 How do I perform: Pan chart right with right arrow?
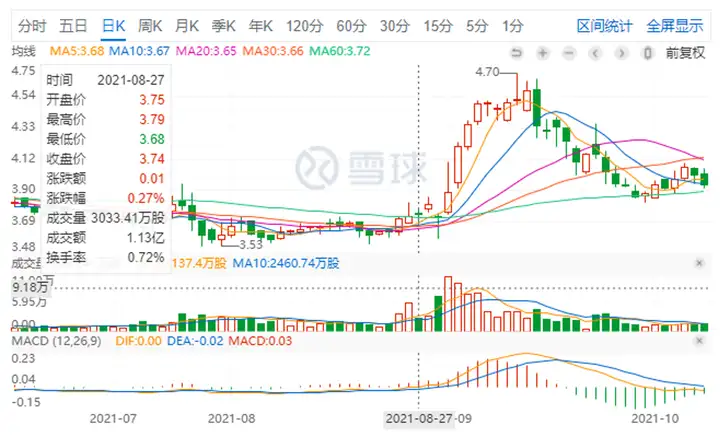[x=621, y=53]
